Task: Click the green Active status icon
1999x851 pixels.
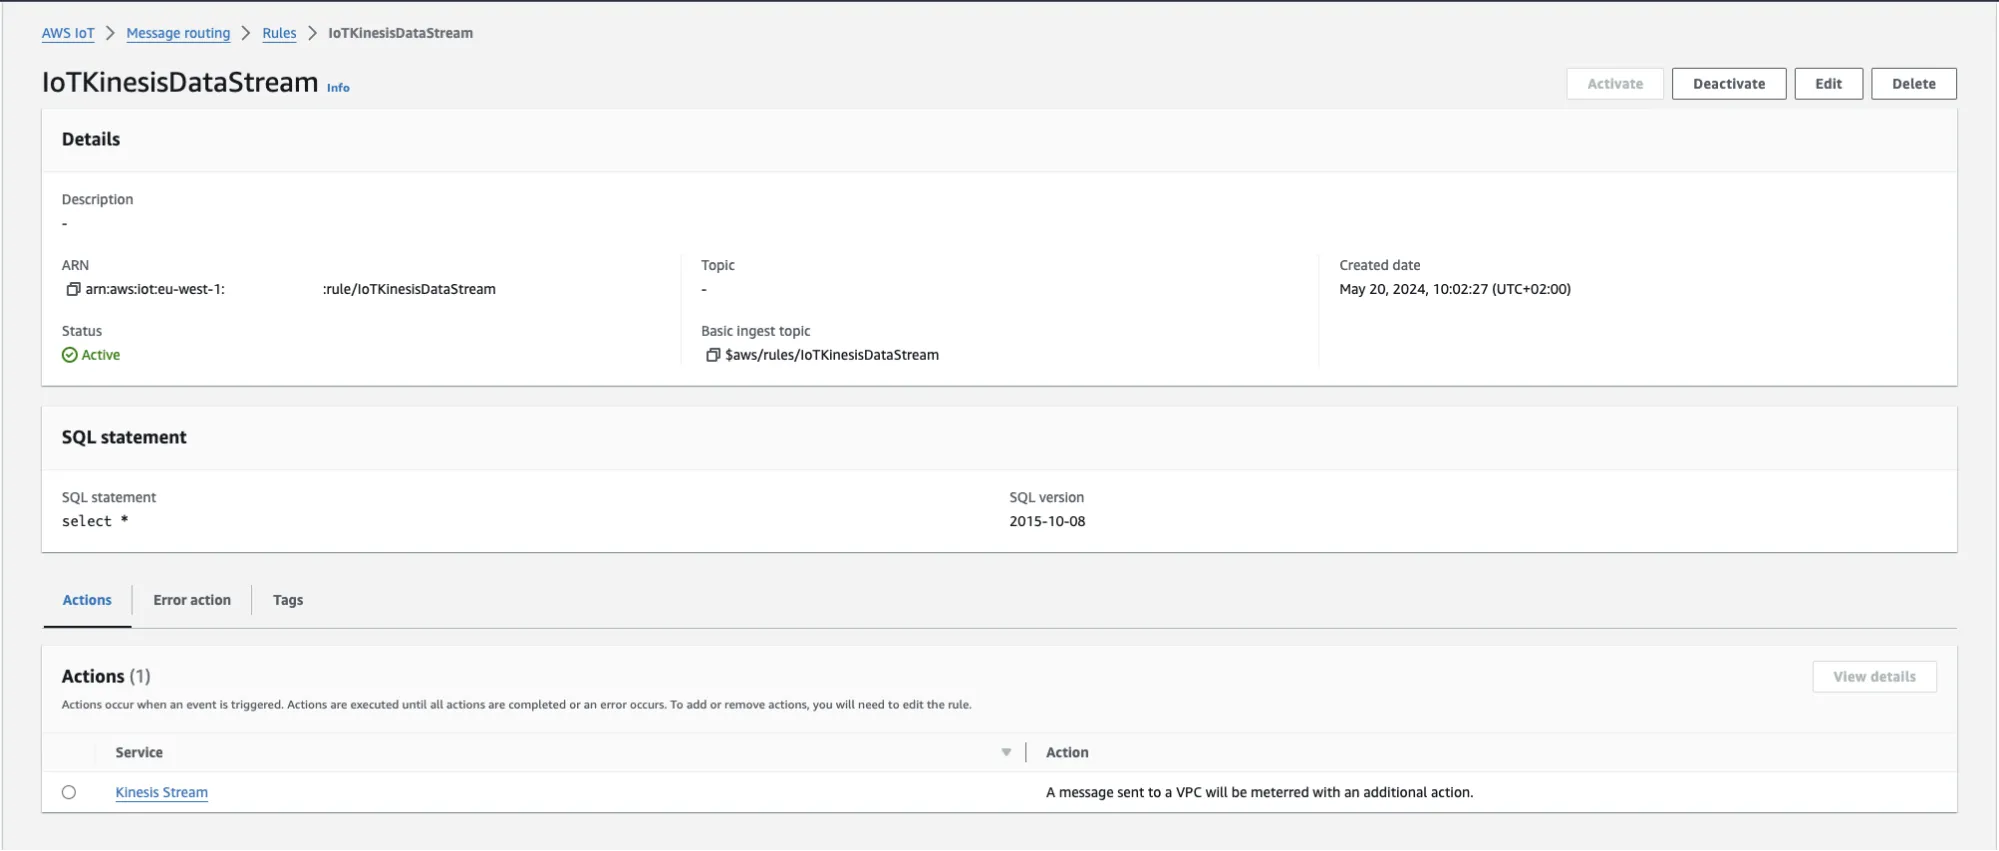Action: click(69, 355)
